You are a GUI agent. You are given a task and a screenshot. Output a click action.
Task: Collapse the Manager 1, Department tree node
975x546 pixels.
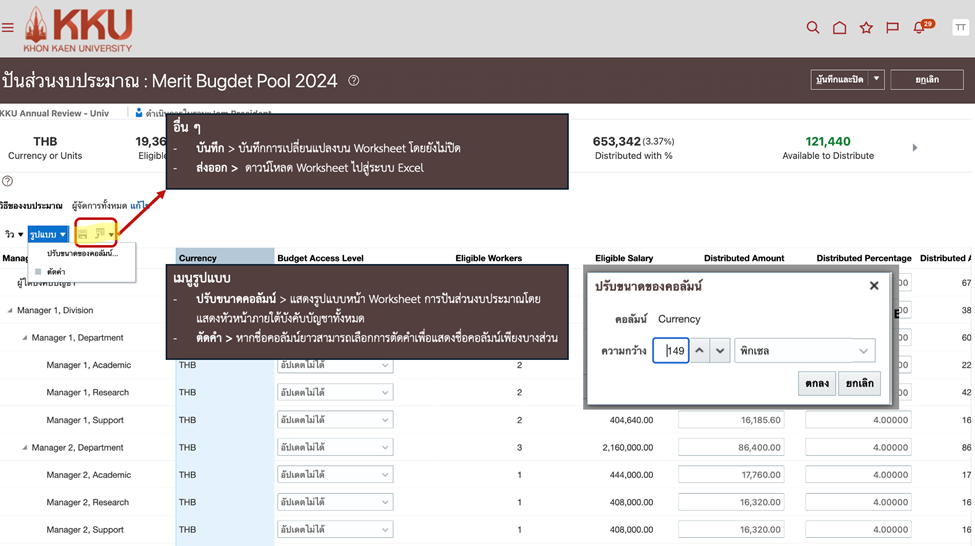[24, 338]
